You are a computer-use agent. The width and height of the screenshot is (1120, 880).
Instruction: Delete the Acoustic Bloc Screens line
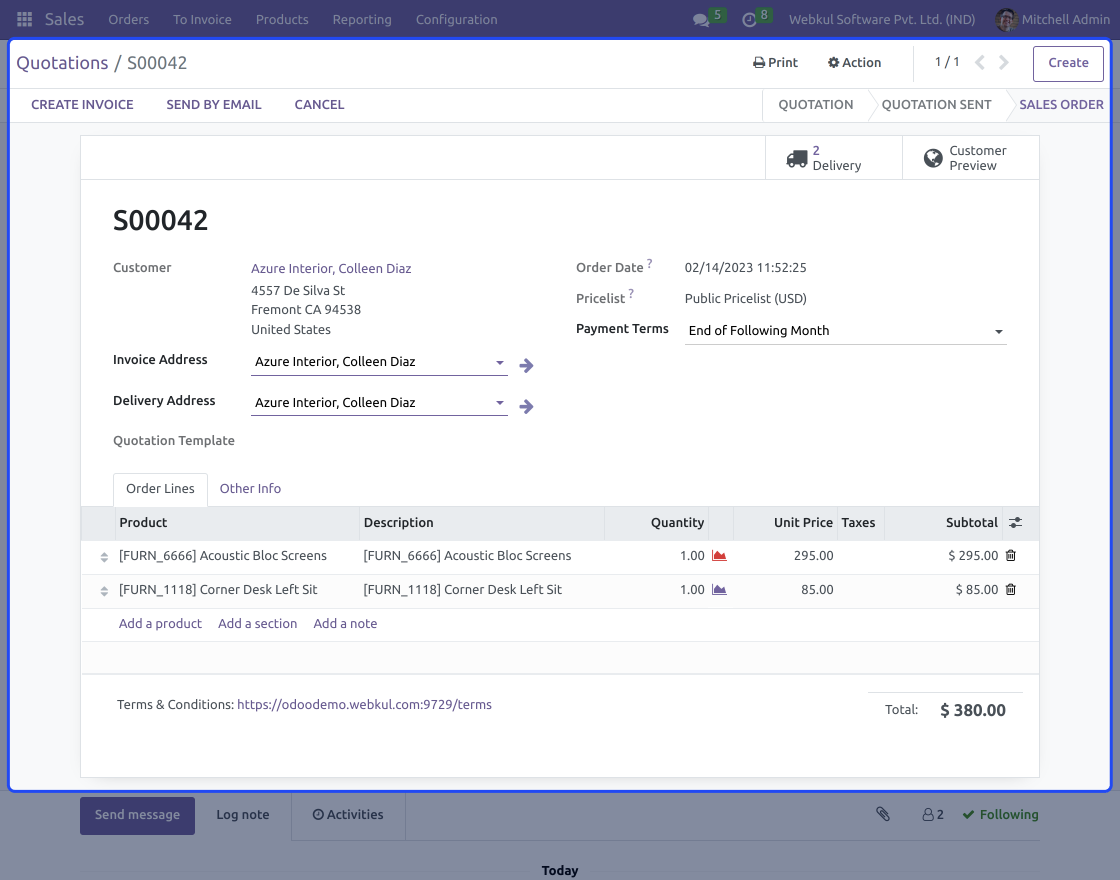[1011, 555]
